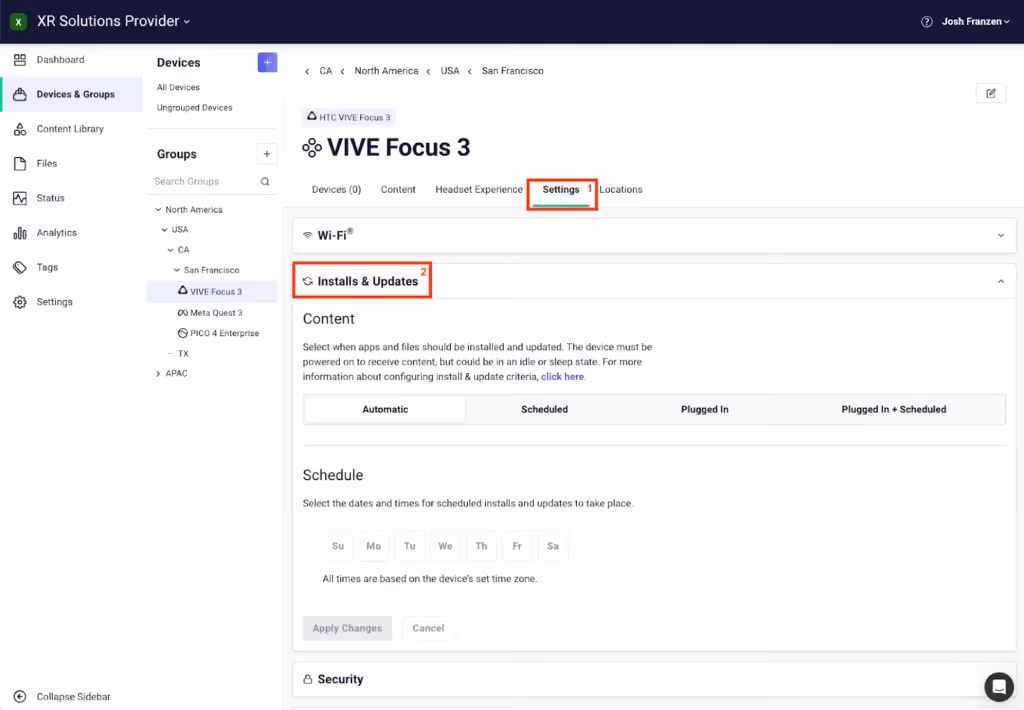Add a new group with plus button
This screenshot has height=710, width=1024.
click(x=266, y=154)
